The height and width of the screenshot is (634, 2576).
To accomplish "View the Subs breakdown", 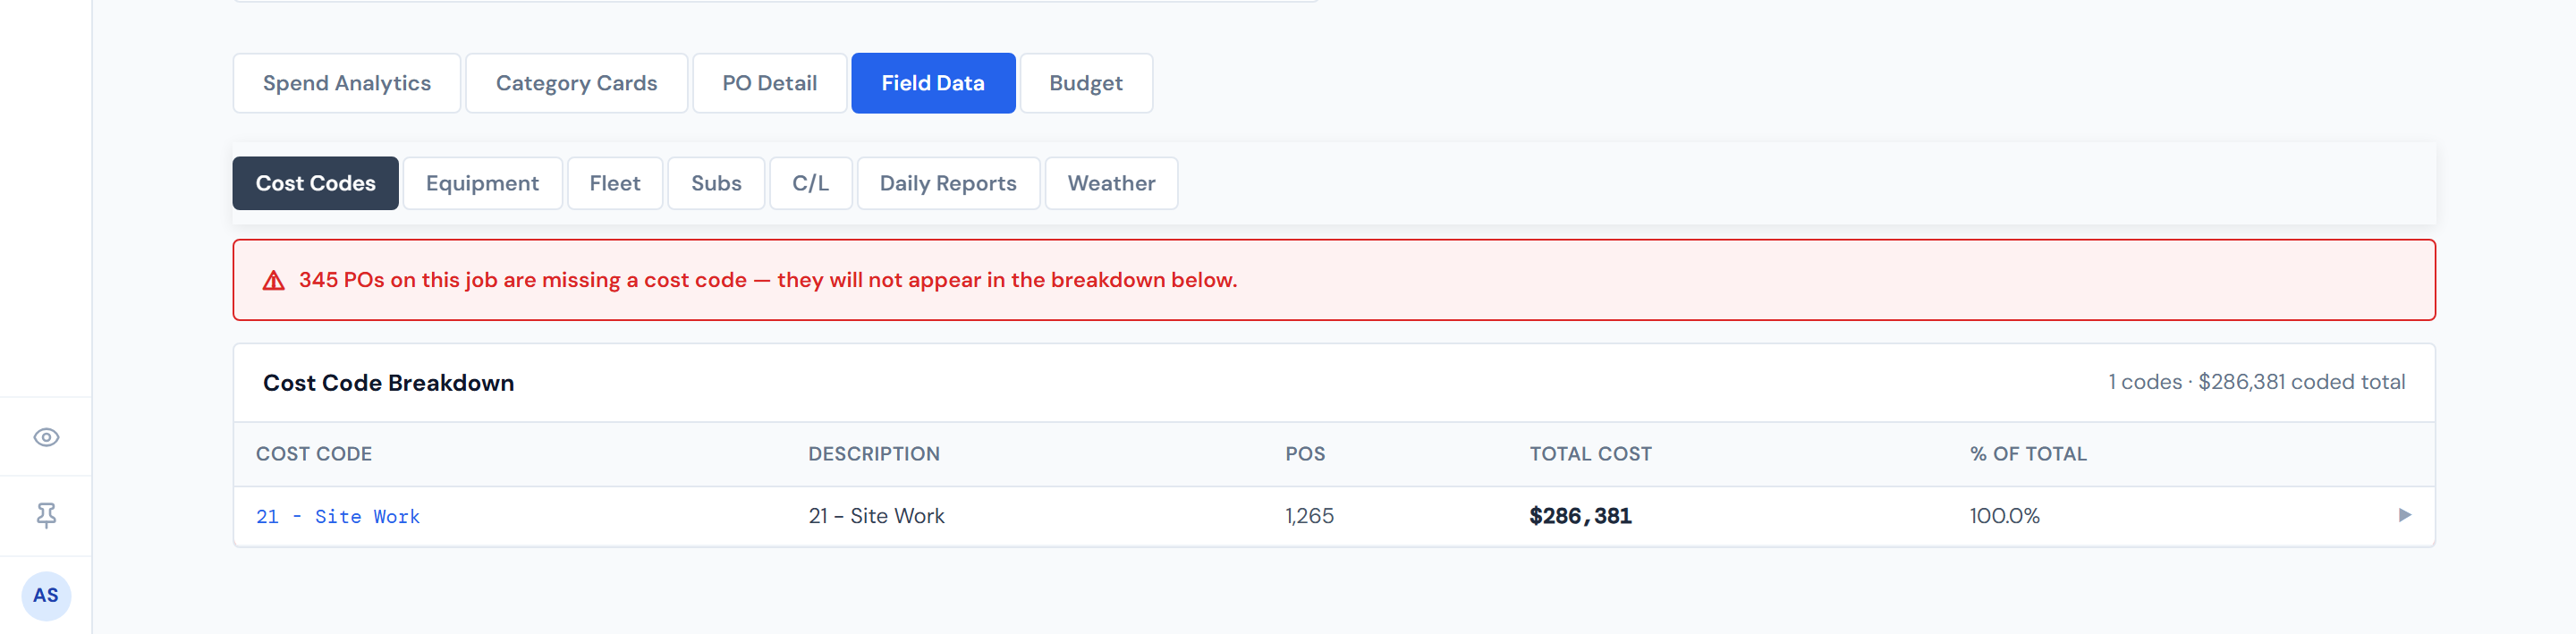I will coord(716,183).
